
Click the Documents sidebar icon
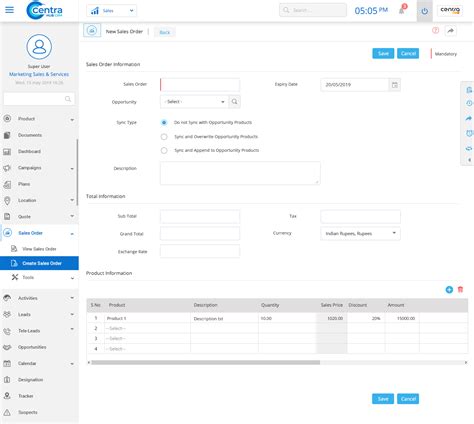click(7, 135)
